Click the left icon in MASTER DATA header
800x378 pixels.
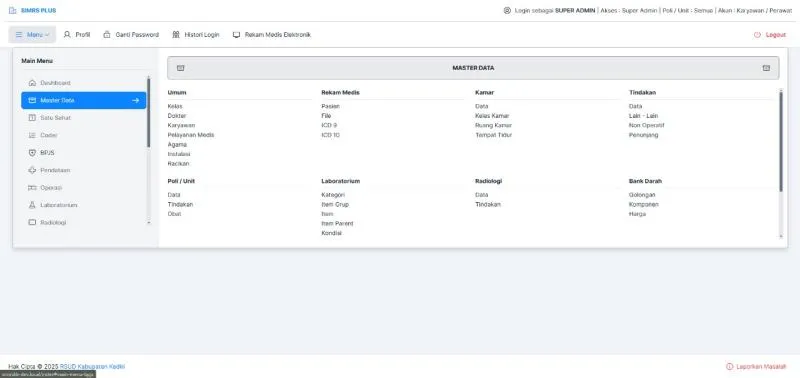tap(180, 68)
